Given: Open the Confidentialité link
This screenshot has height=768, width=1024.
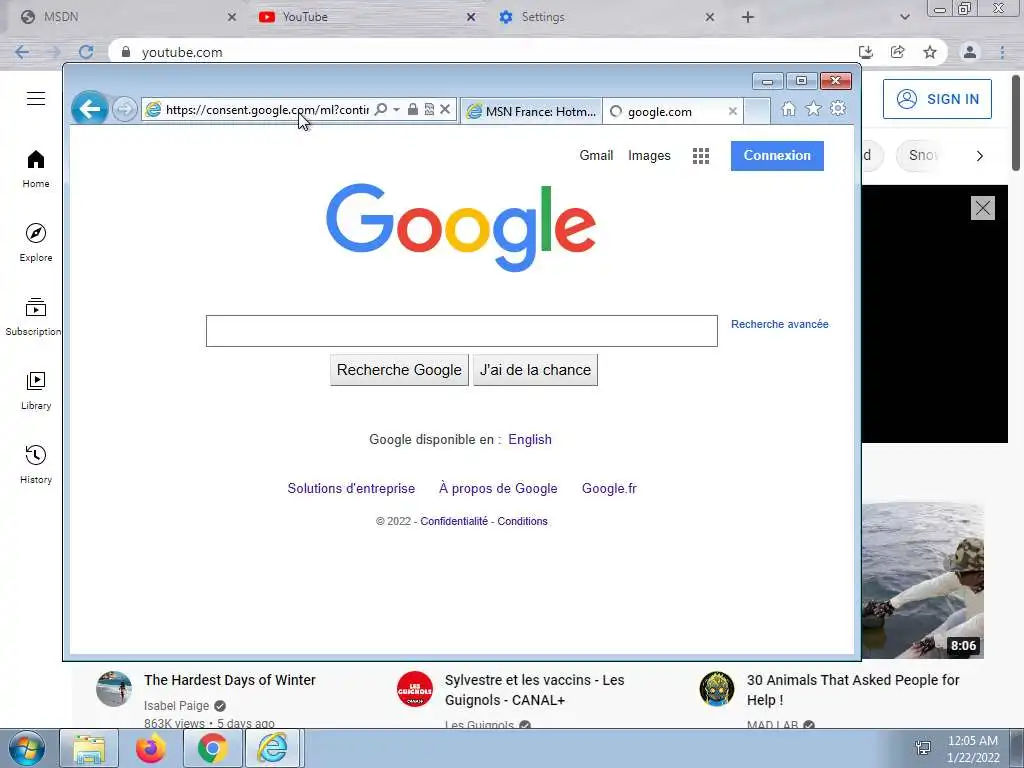Looking at the screenshot, I should point(454,521).
